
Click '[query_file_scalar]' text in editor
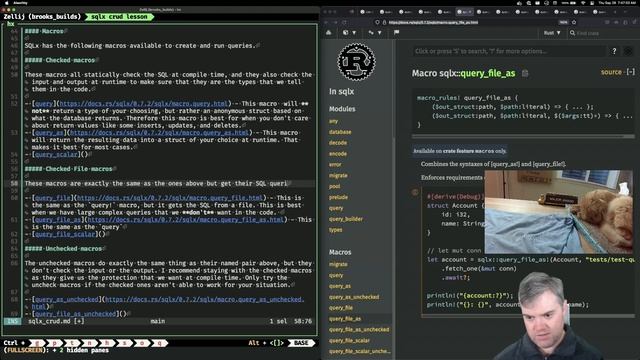(65, 234)
